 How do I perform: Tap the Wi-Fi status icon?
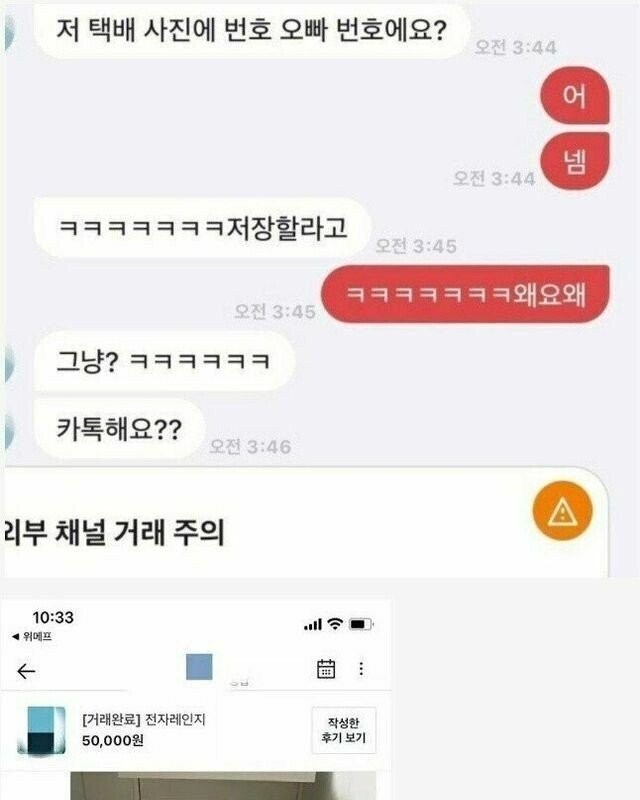click(335, 623)
